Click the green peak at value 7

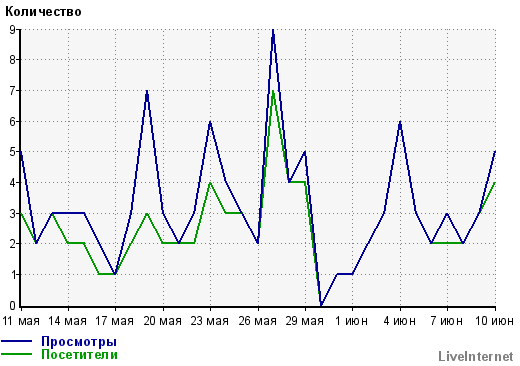click(x=273, y=92)
